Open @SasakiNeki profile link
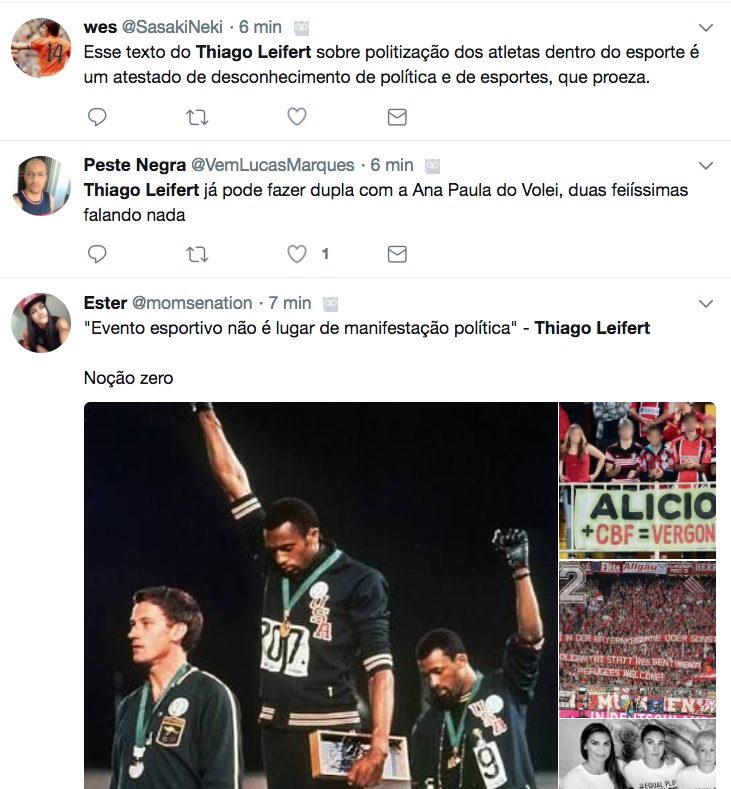 178,26
